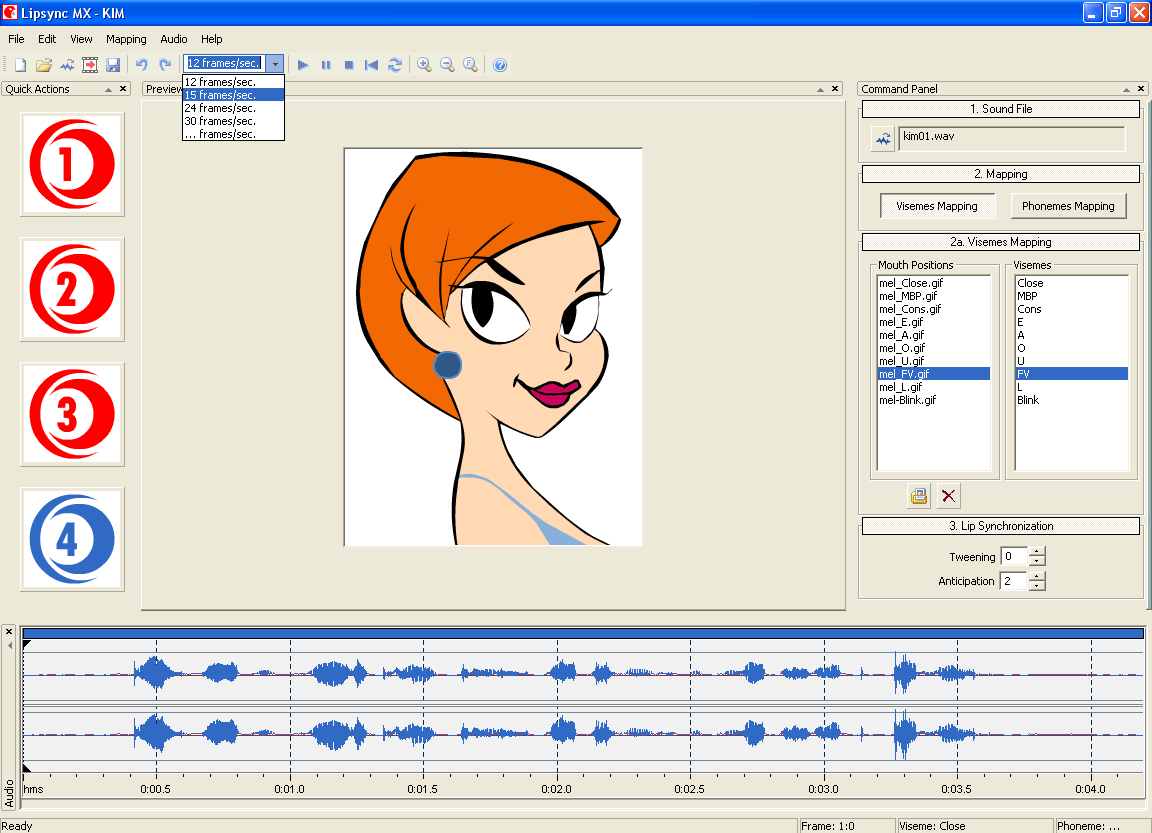This screenshot has height=833, width=1152.
Task: Click the rewind to start icon
Action: pos(371,64)
